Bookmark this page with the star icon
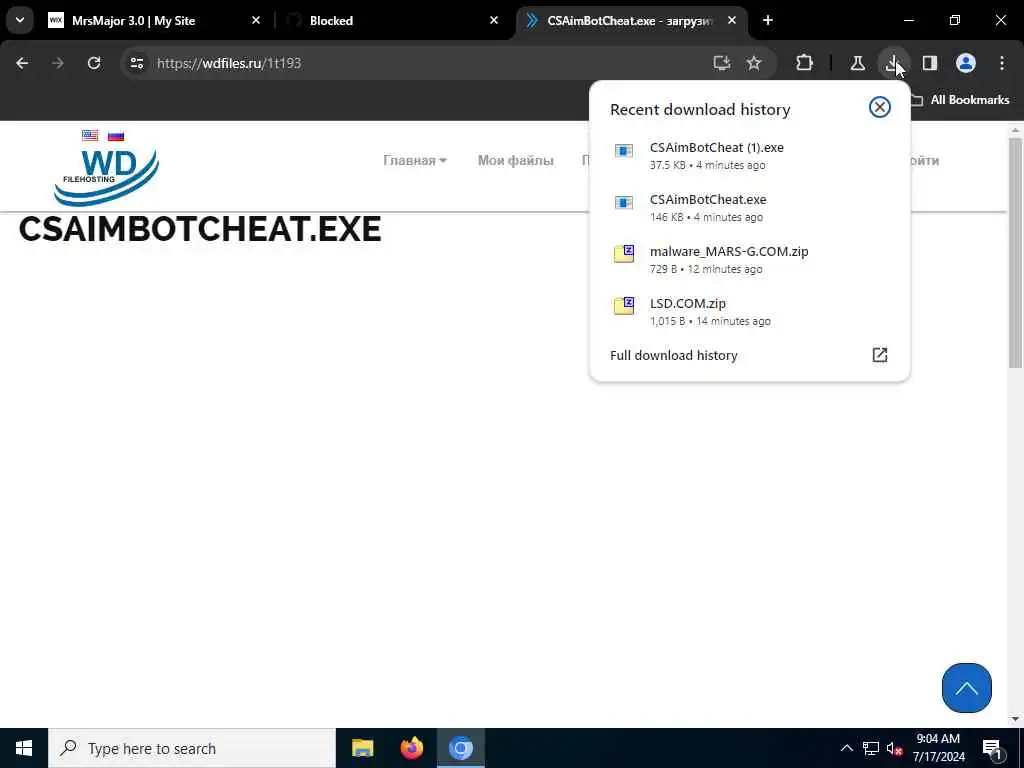This screenshot has height=768, width=1024. pyautogui.click(x=754, y=63)
